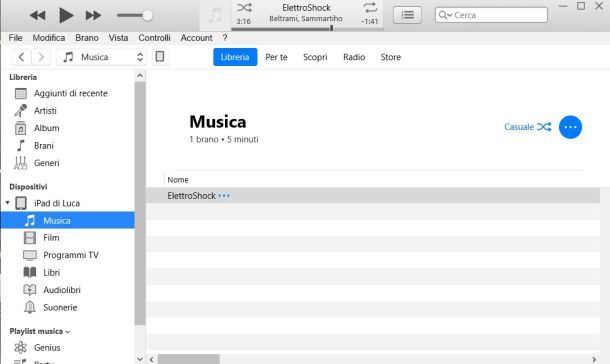
Task: Skip forward to the next track
Action: coord(93,16)
